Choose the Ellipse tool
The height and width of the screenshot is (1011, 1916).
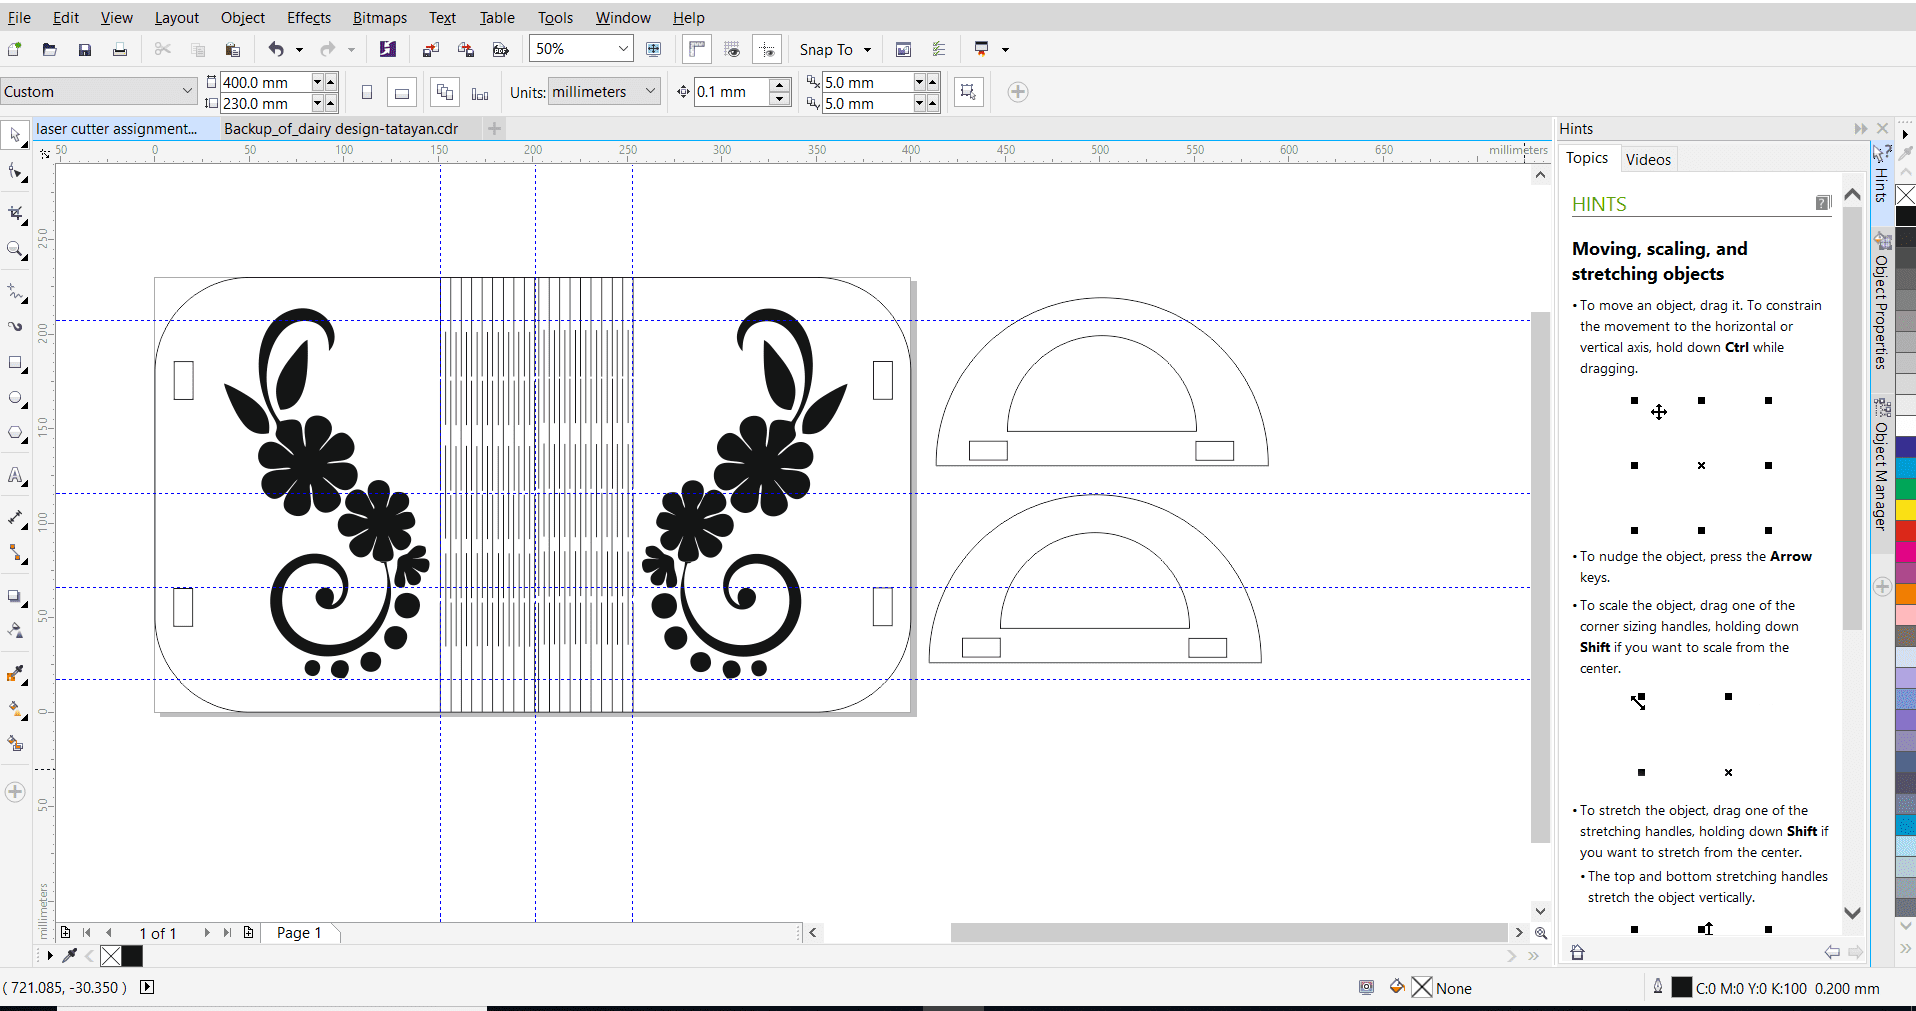click(15, 398)
